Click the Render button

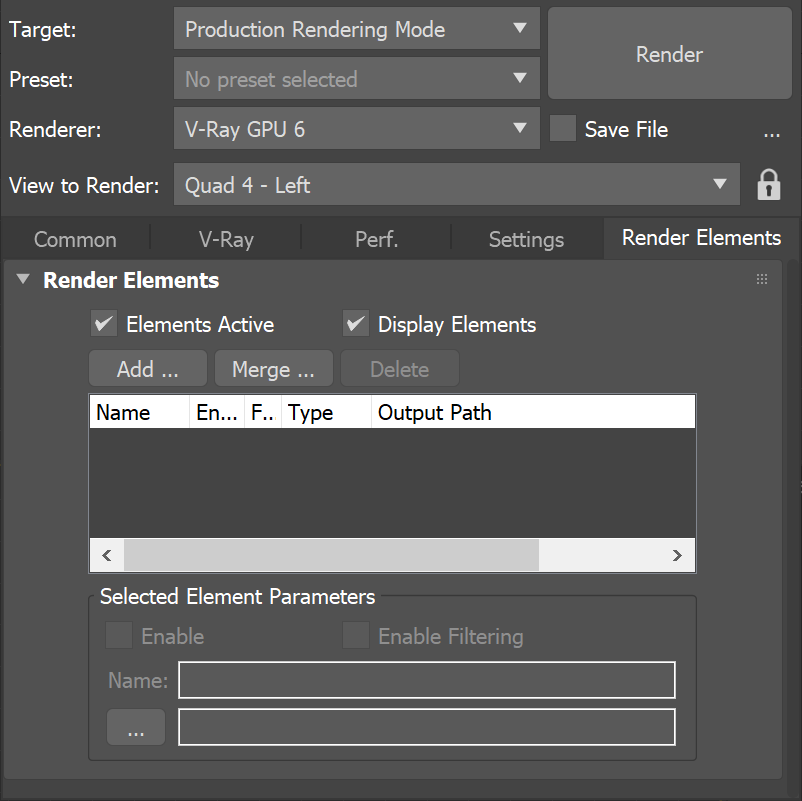pos(669,55)
